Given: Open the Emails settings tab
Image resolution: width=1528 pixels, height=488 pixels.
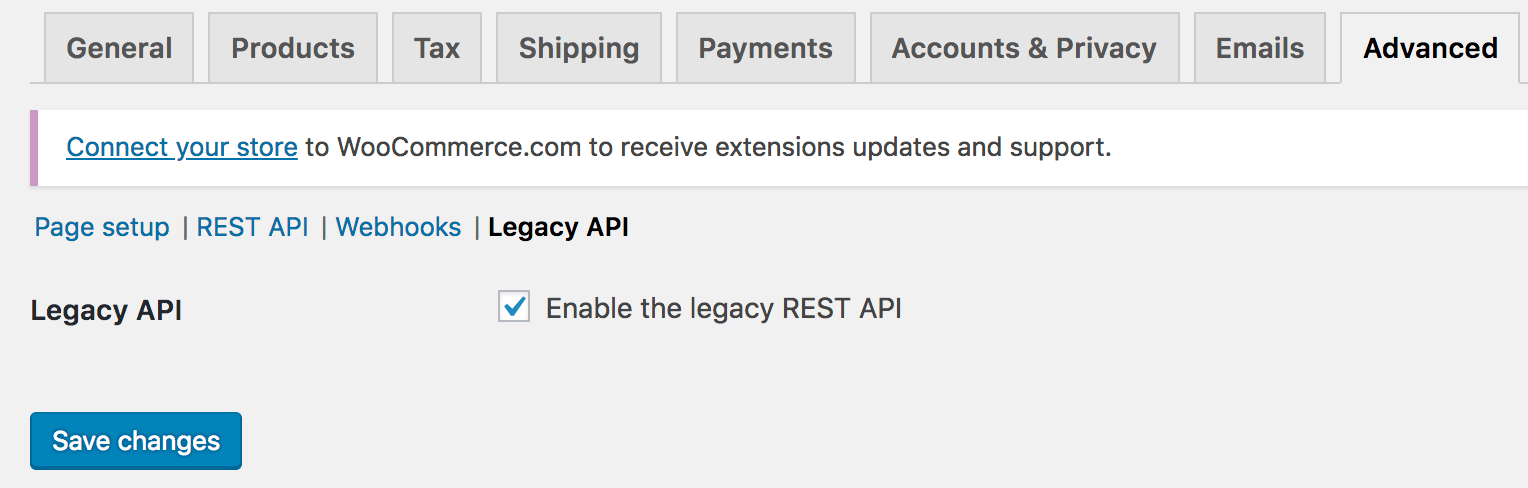Looking at the screenshot, I should (x=1260, y=48).
